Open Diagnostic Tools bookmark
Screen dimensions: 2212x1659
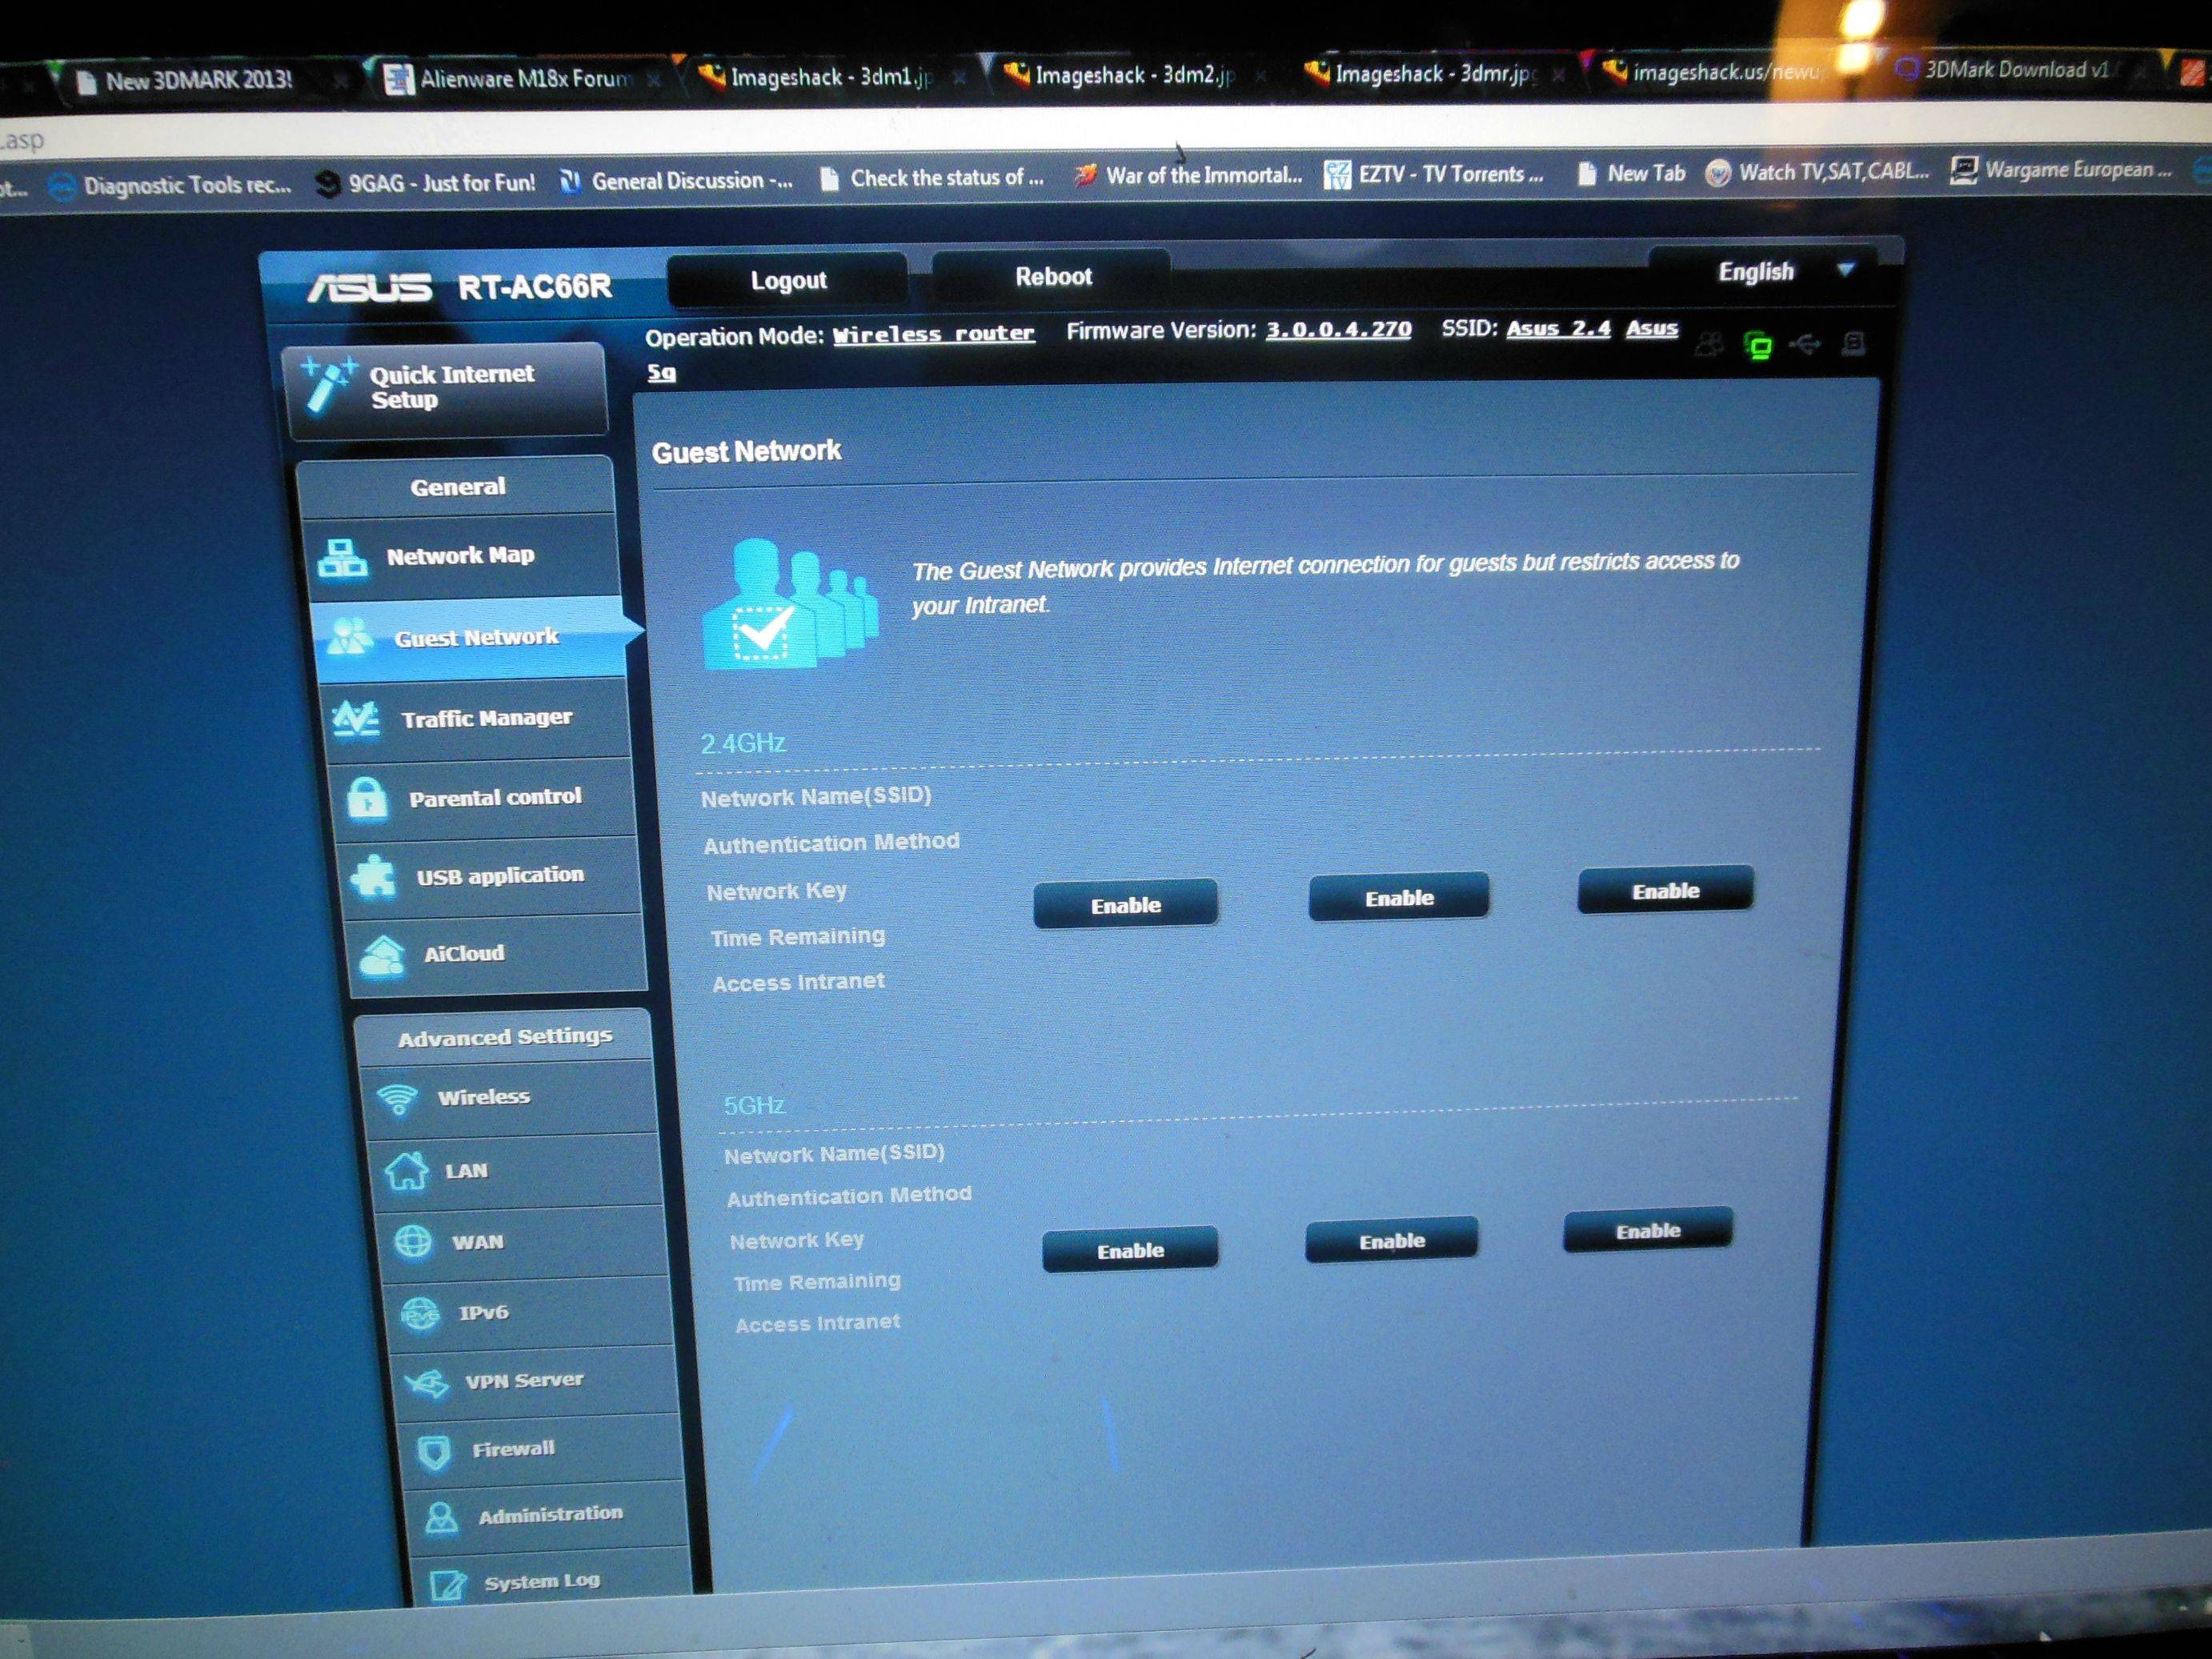tap(170, 185)
